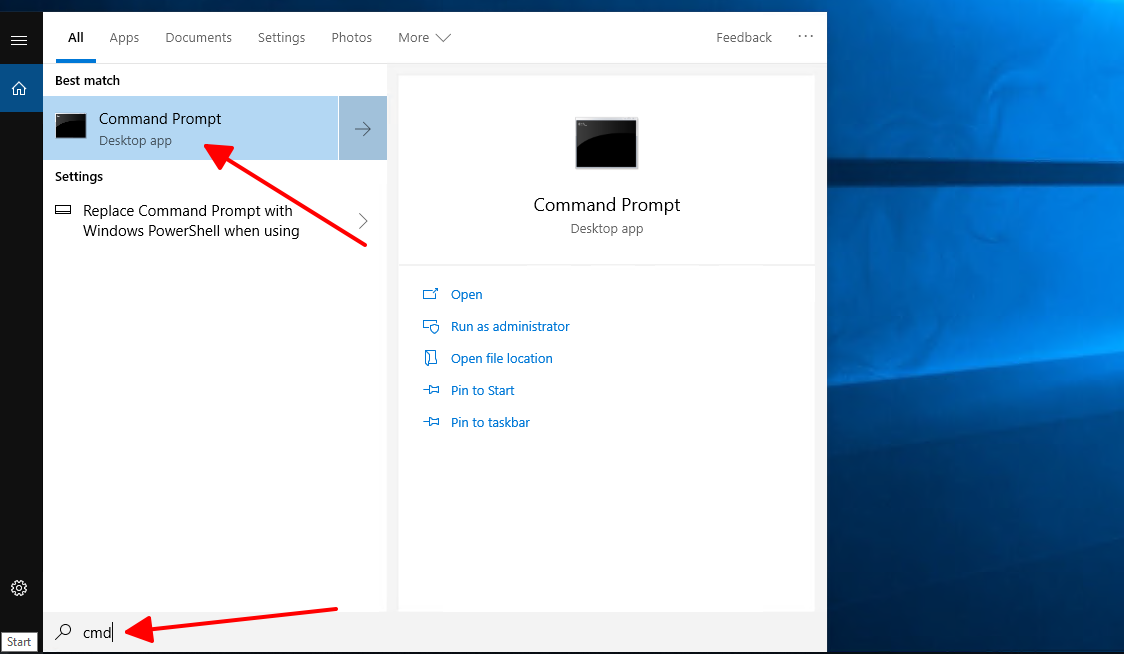Click the large Command Prompt preview icon
1124x654 pixels.
coord(606,143)
